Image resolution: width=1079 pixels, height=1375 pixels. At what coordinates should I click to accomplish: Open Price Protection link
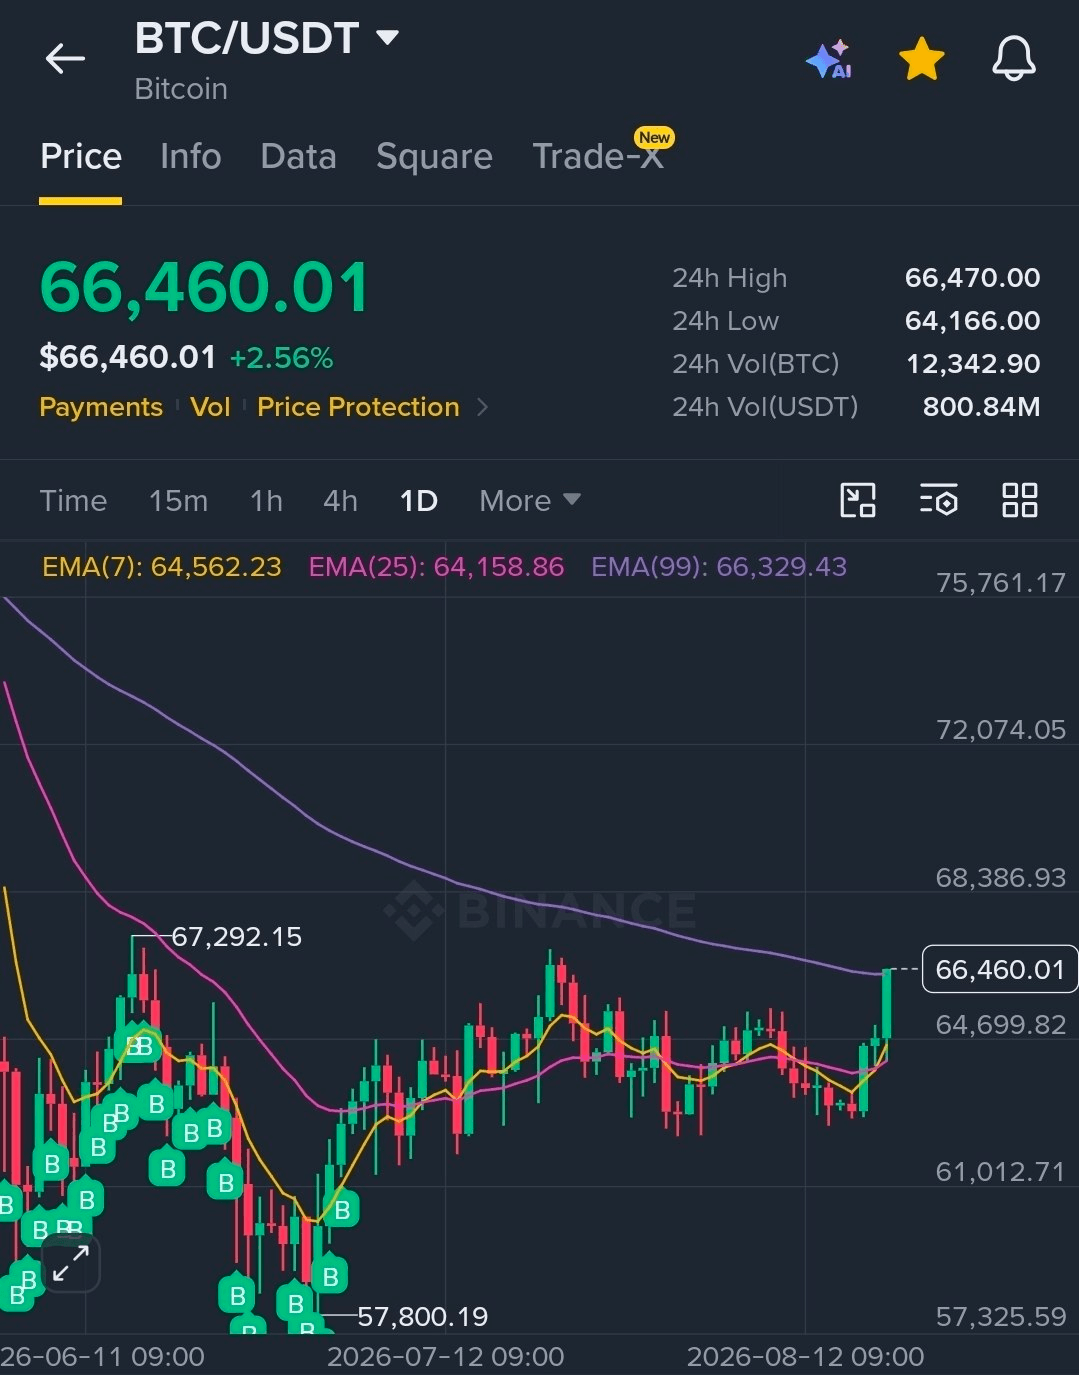[x=358, y=407]
